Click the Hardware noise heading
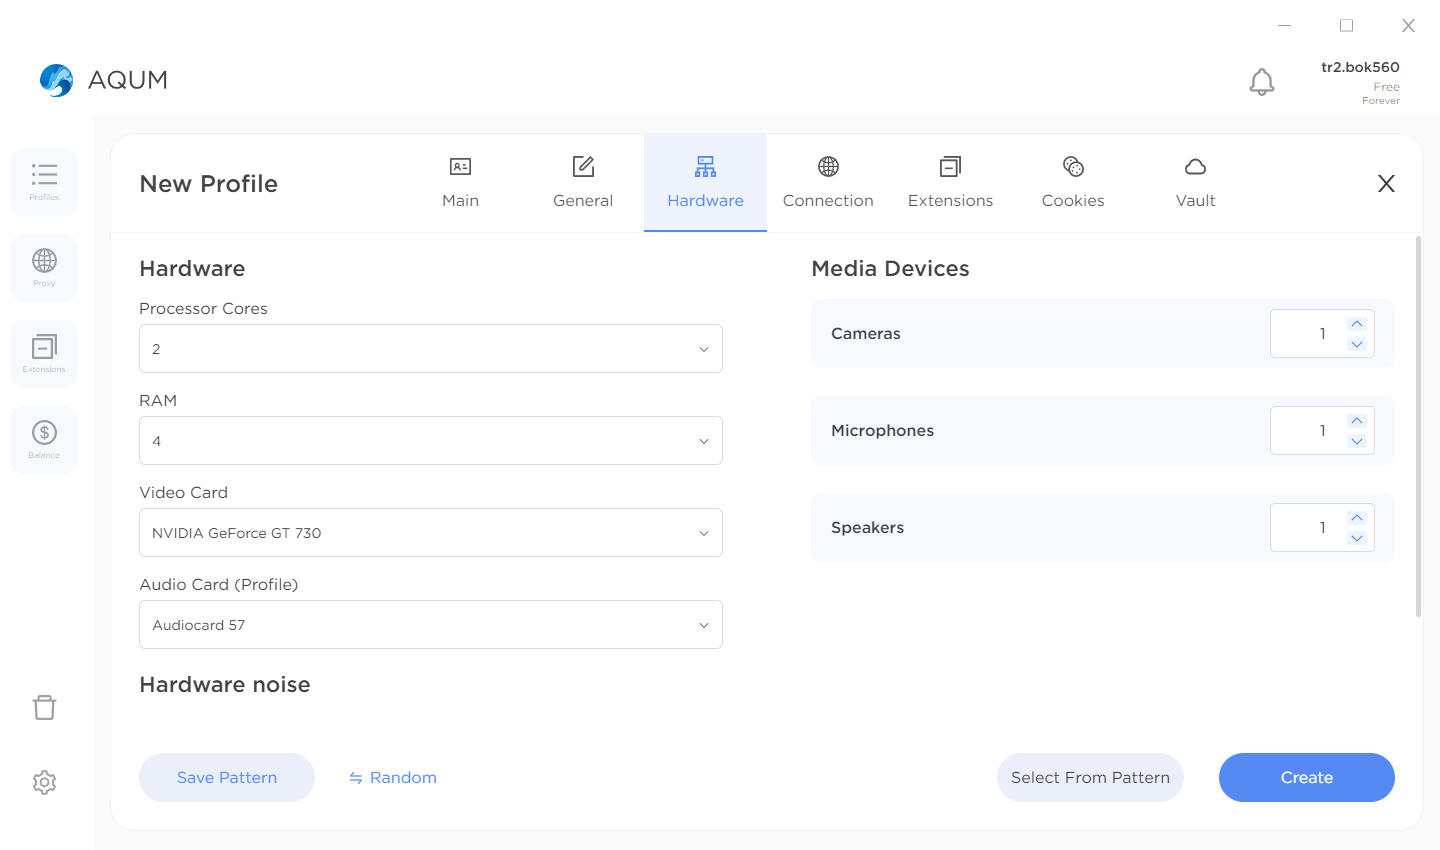The height and width of the screenshot is (850, 1440). pyautogui.click(x=225, y=685)
